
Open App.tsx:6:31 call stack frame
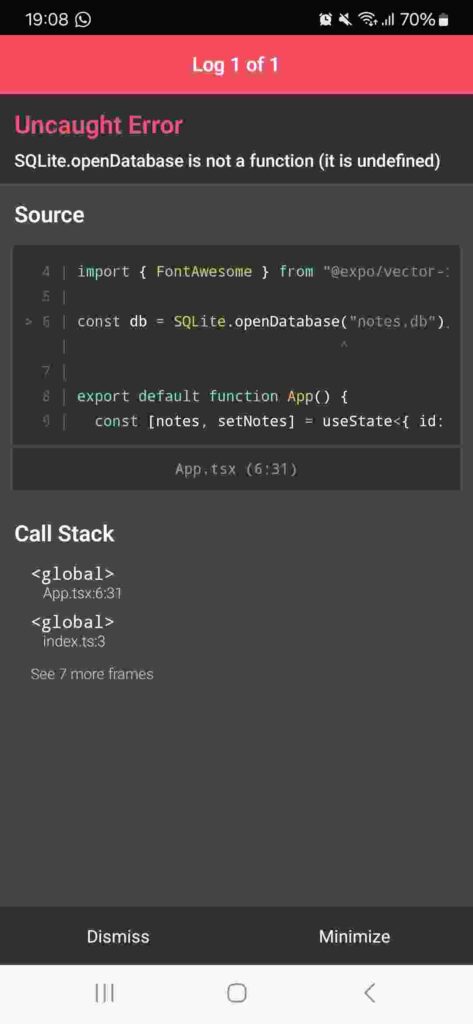tap(76, 583)
